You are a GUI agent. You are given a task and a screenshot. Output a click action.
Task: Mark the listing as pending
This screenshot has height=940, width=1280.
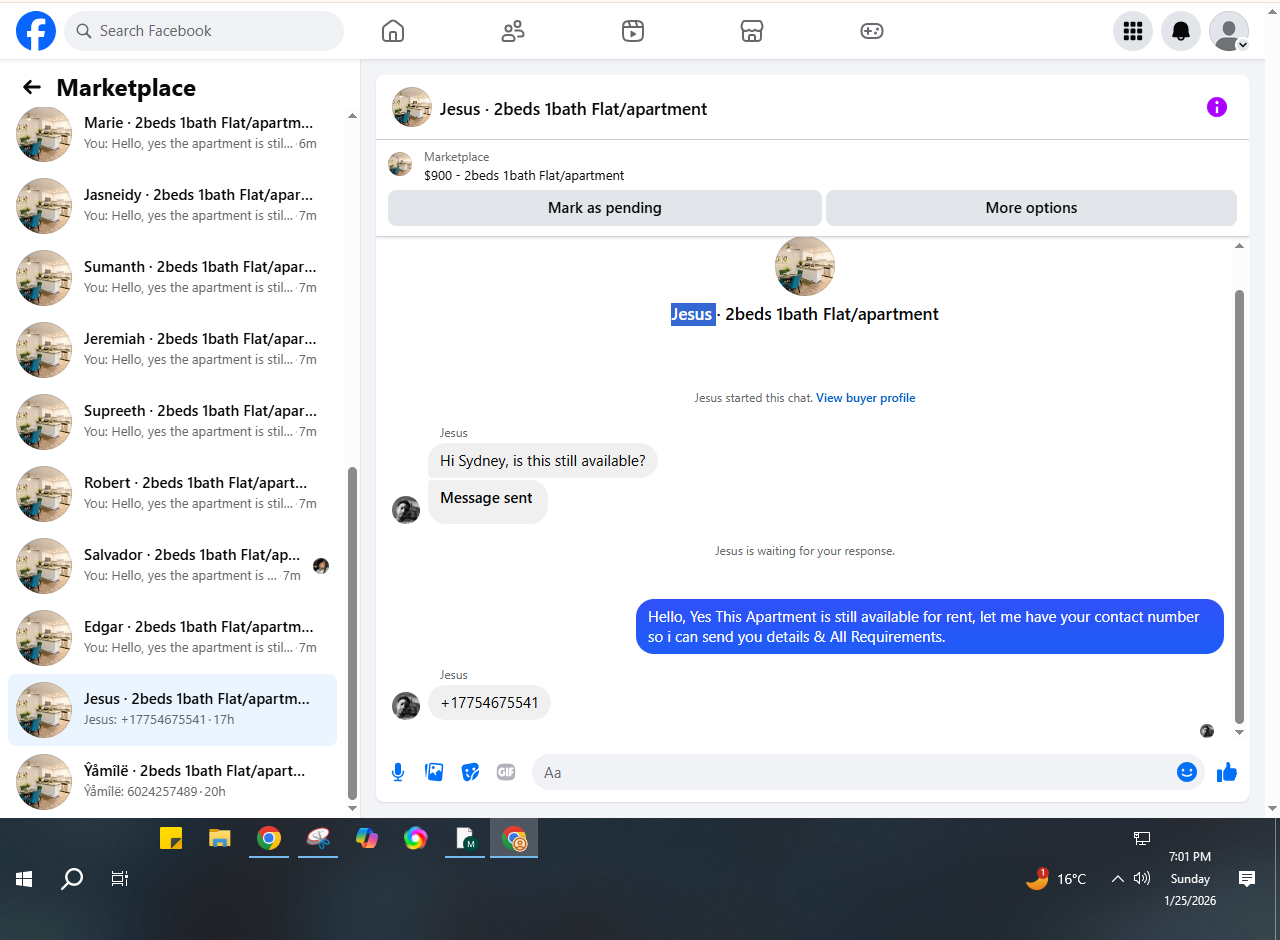point(605,208)
